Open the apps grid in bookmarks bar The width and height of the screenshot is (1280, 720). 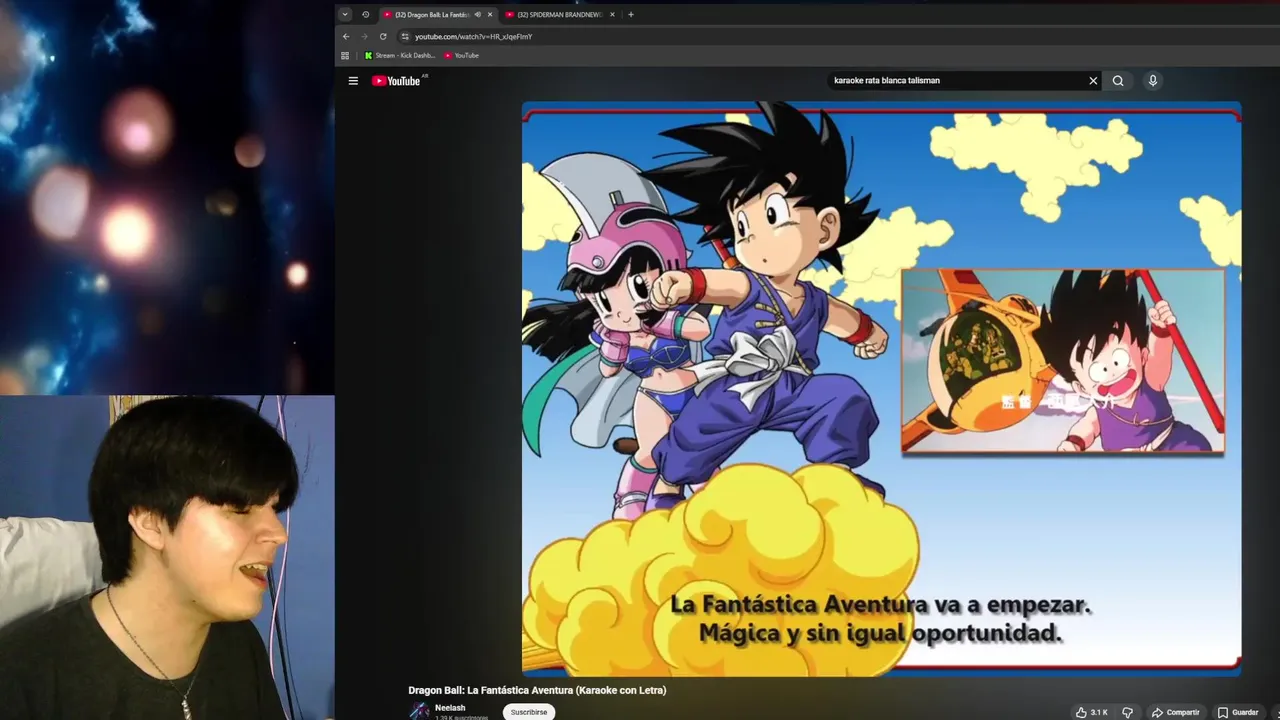345,55
